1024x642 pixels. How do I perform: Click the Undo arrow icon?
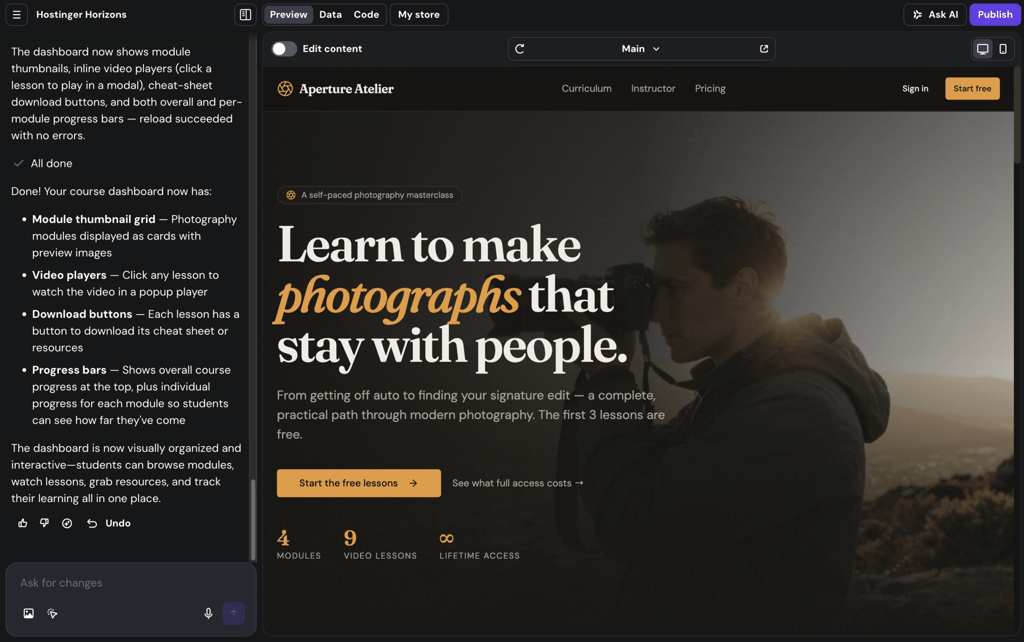tap(92, 523)
